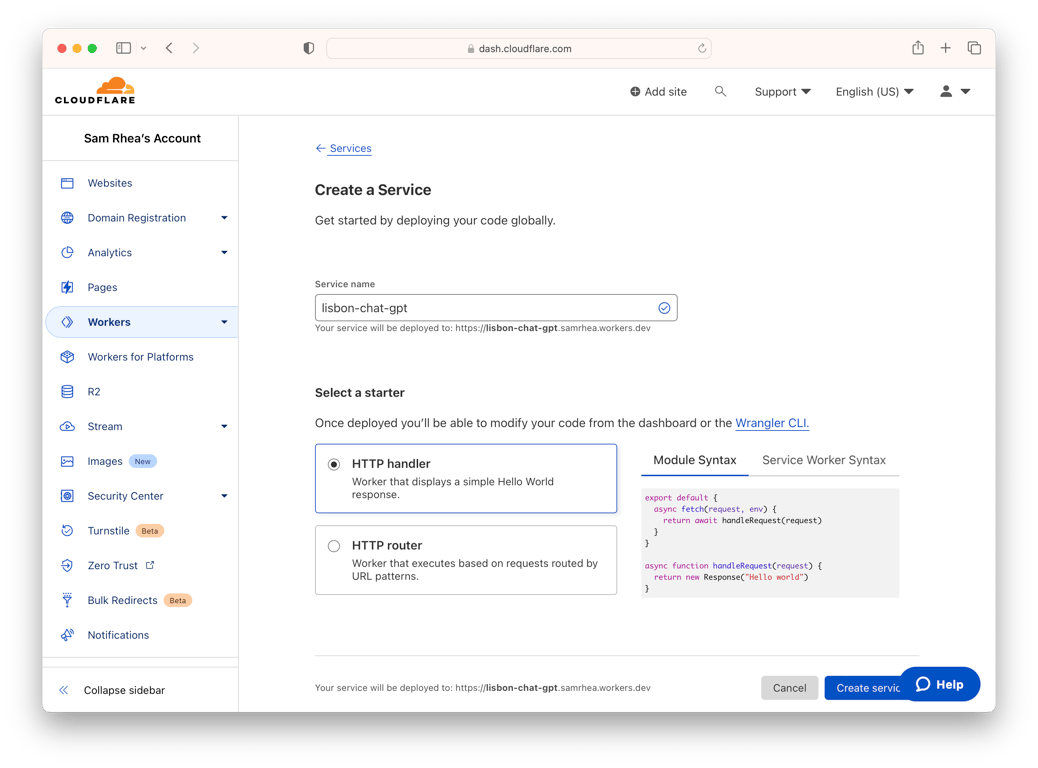Click the Notifications megaphone icon
1038x768 pixels.
[x=67, y=635]
